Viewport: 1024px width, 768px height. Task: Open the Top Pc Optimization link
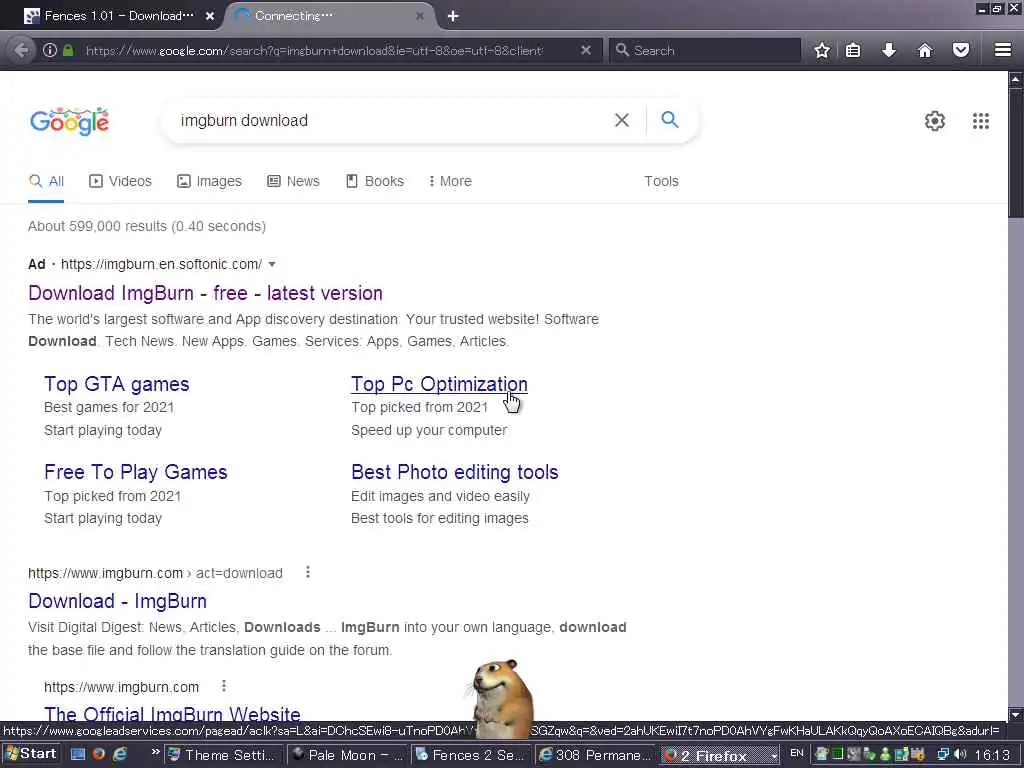click(439, 384)
